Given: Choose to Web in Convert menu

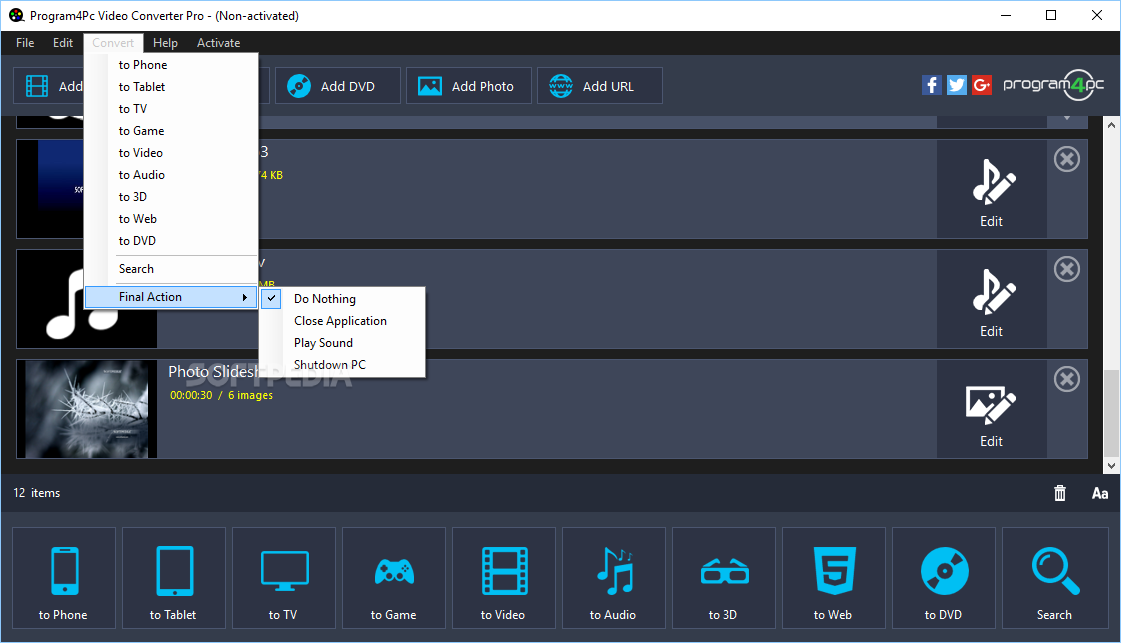Looking at the screenshot, I should (171, 219).
